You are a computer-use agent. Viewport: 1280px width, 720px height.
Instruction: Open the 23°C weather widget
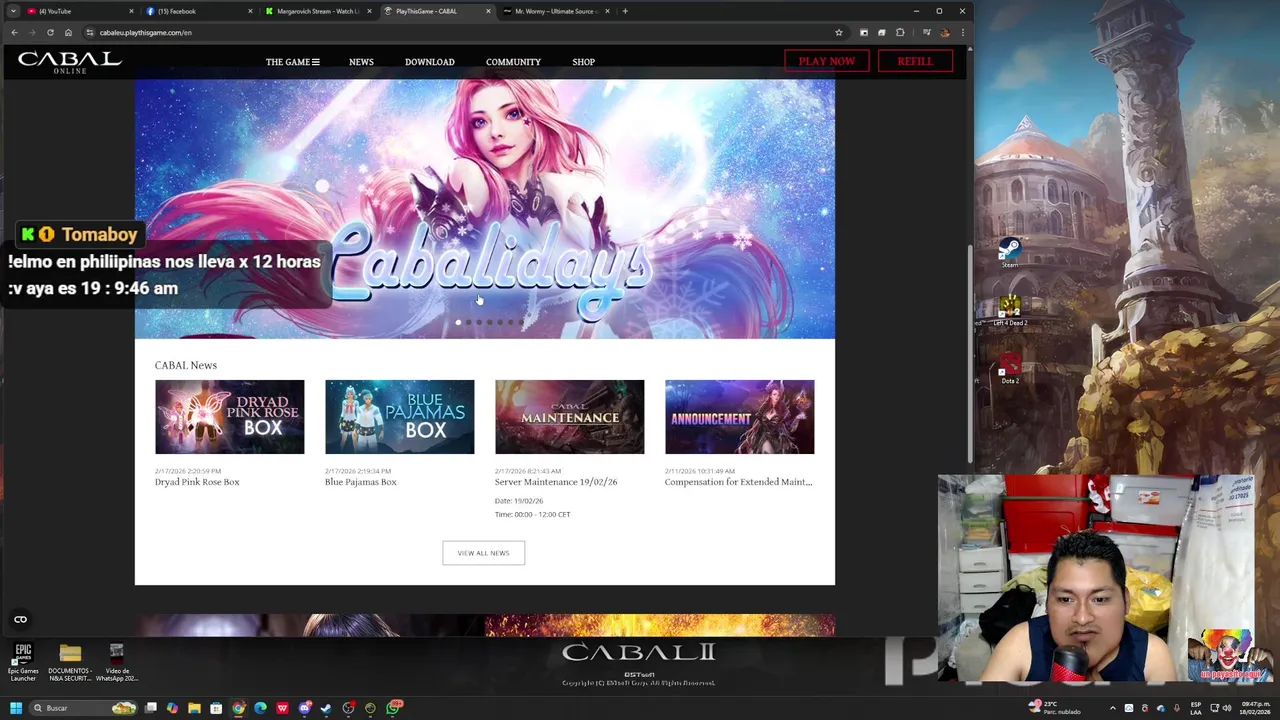1053,708
